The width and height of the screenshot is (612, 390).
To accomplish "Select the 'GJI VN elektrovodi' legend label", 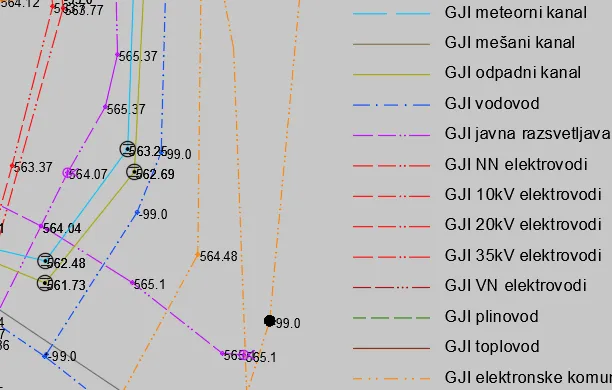I will (516, 285).
